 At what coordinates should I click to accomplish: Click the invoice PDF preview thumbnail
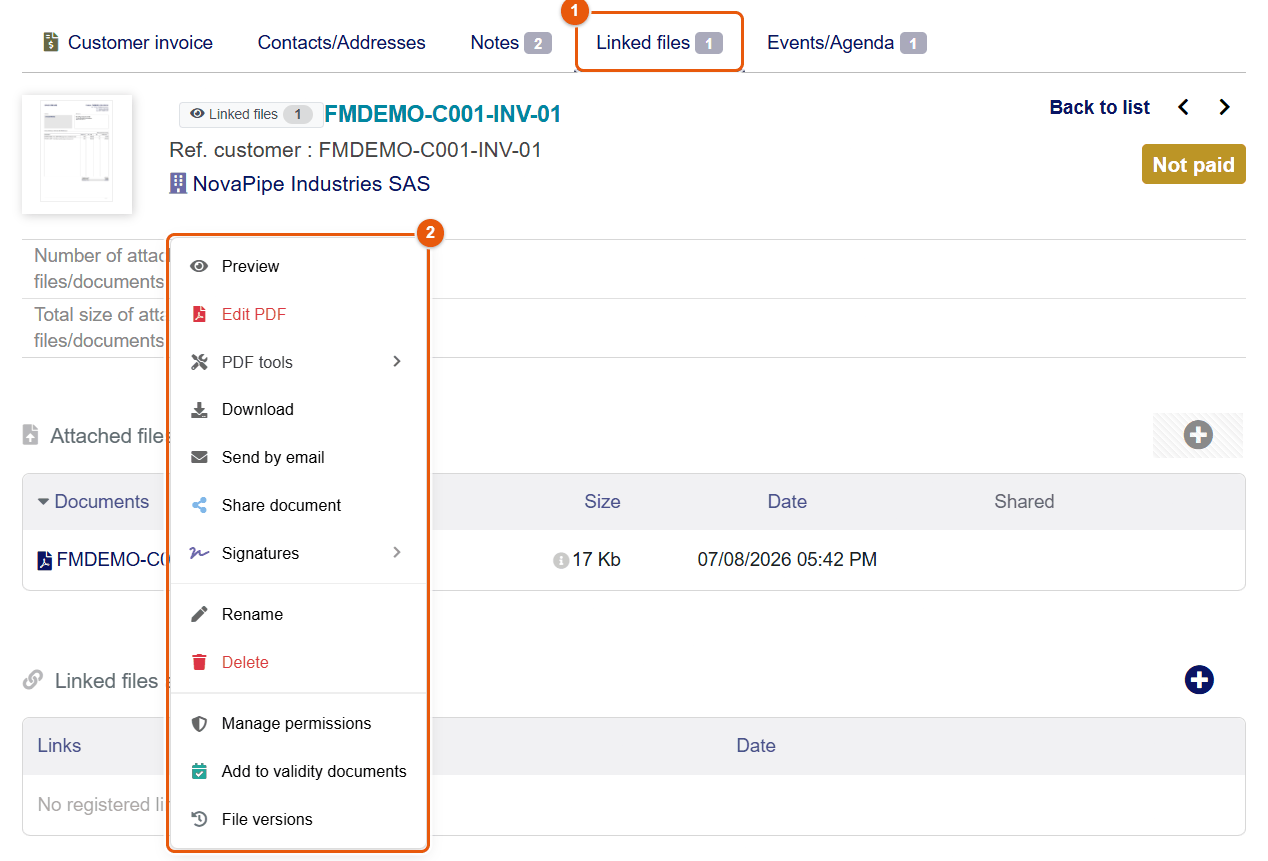[x=77, y=154]
